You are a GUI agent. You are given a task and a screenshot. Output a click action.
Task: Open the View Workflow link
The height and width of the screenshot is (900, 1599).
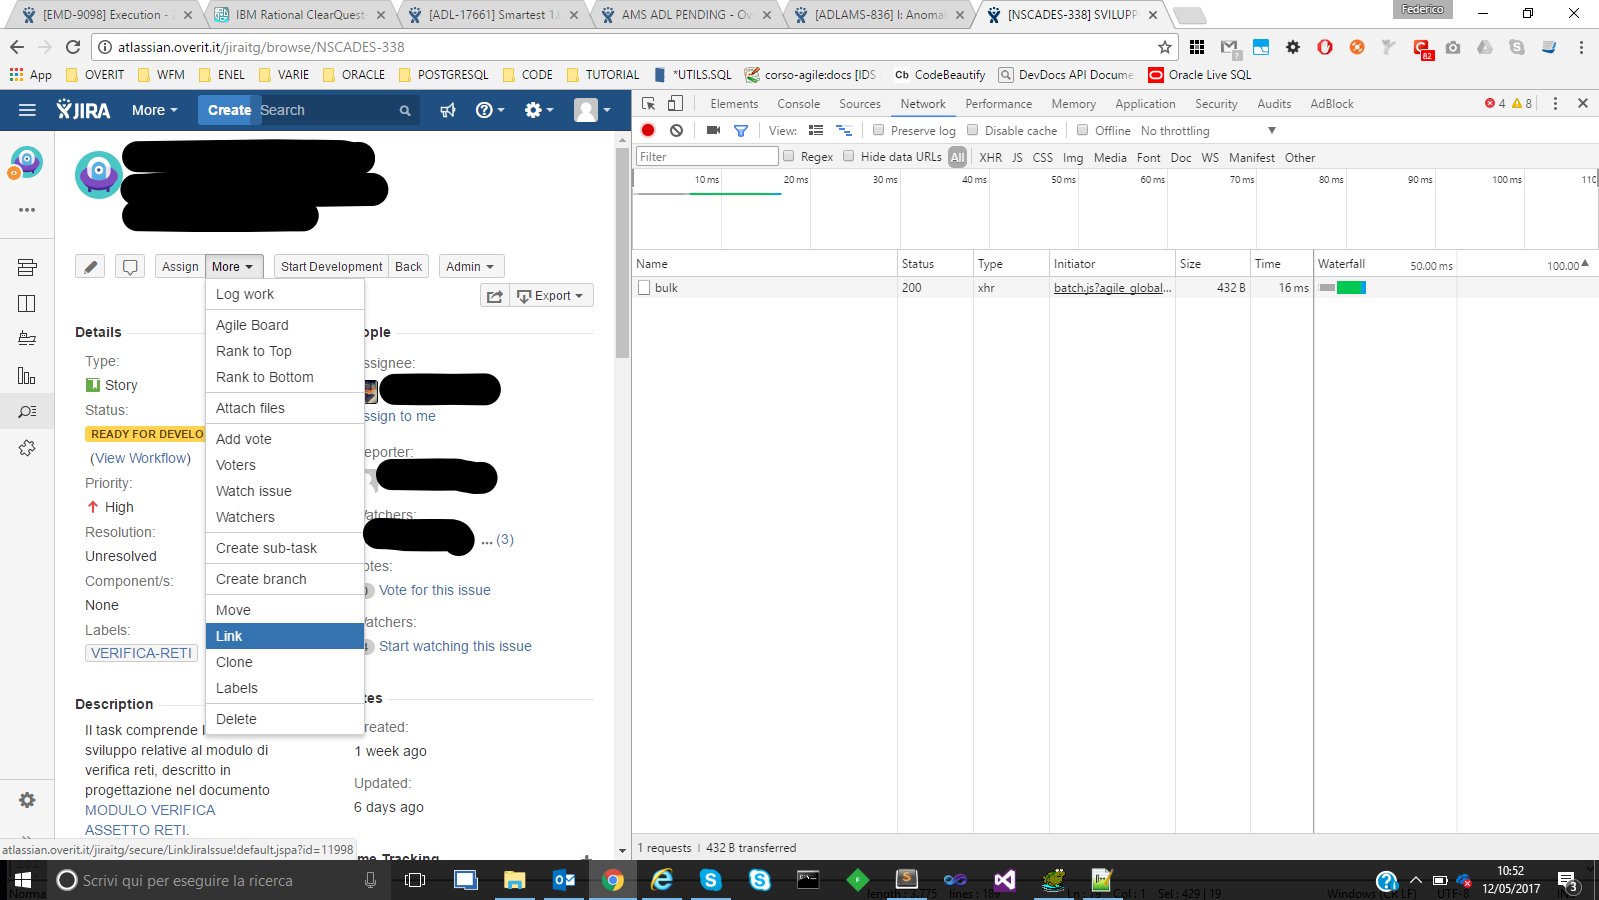point(140,458)
